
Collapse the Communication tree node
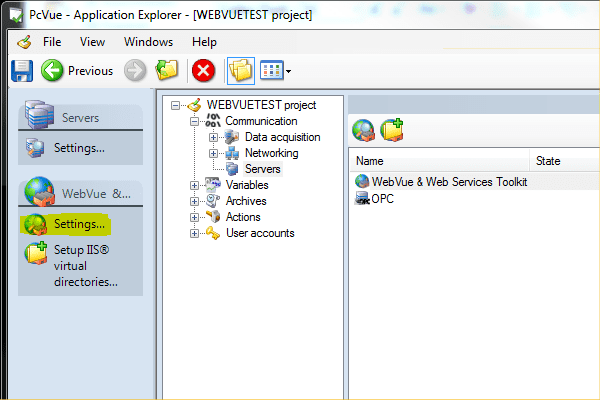[x=195, y=121]
